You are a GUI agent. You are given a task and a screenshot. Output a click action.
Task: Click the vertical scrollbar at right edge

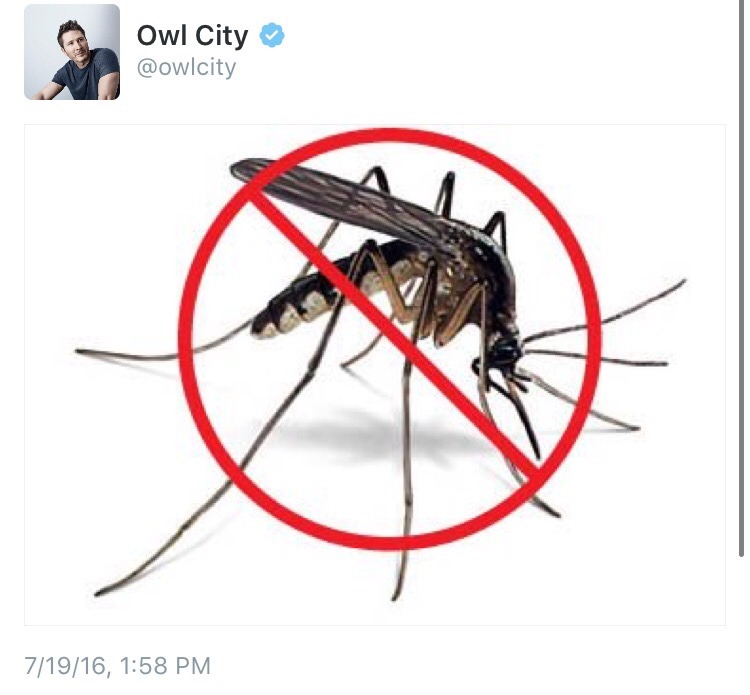pyautogui.click(x=741, y=277)
